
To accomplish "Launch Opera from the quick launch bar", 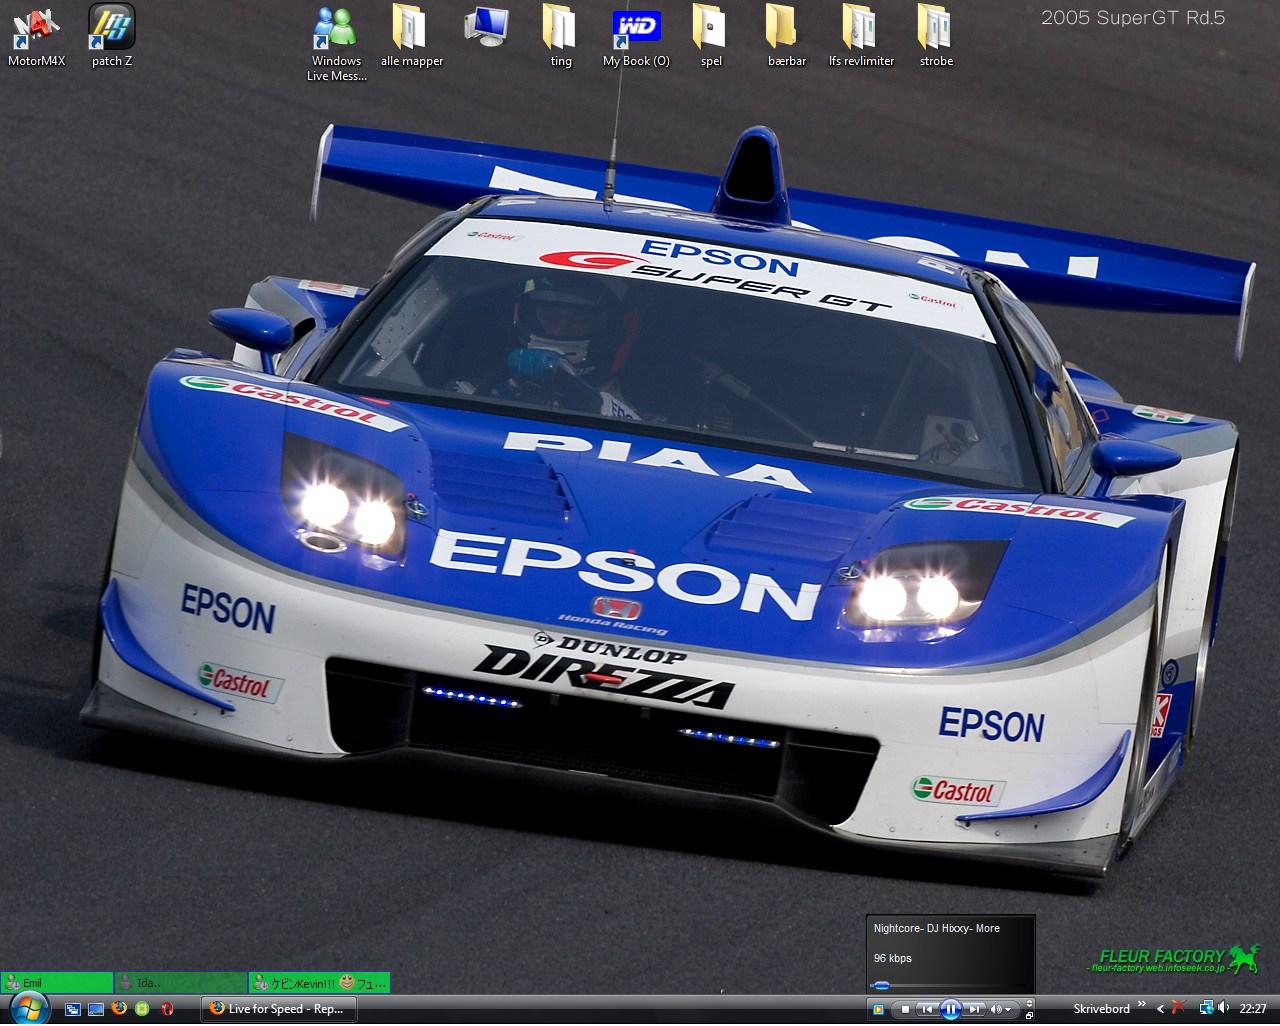I will 166,1009.
